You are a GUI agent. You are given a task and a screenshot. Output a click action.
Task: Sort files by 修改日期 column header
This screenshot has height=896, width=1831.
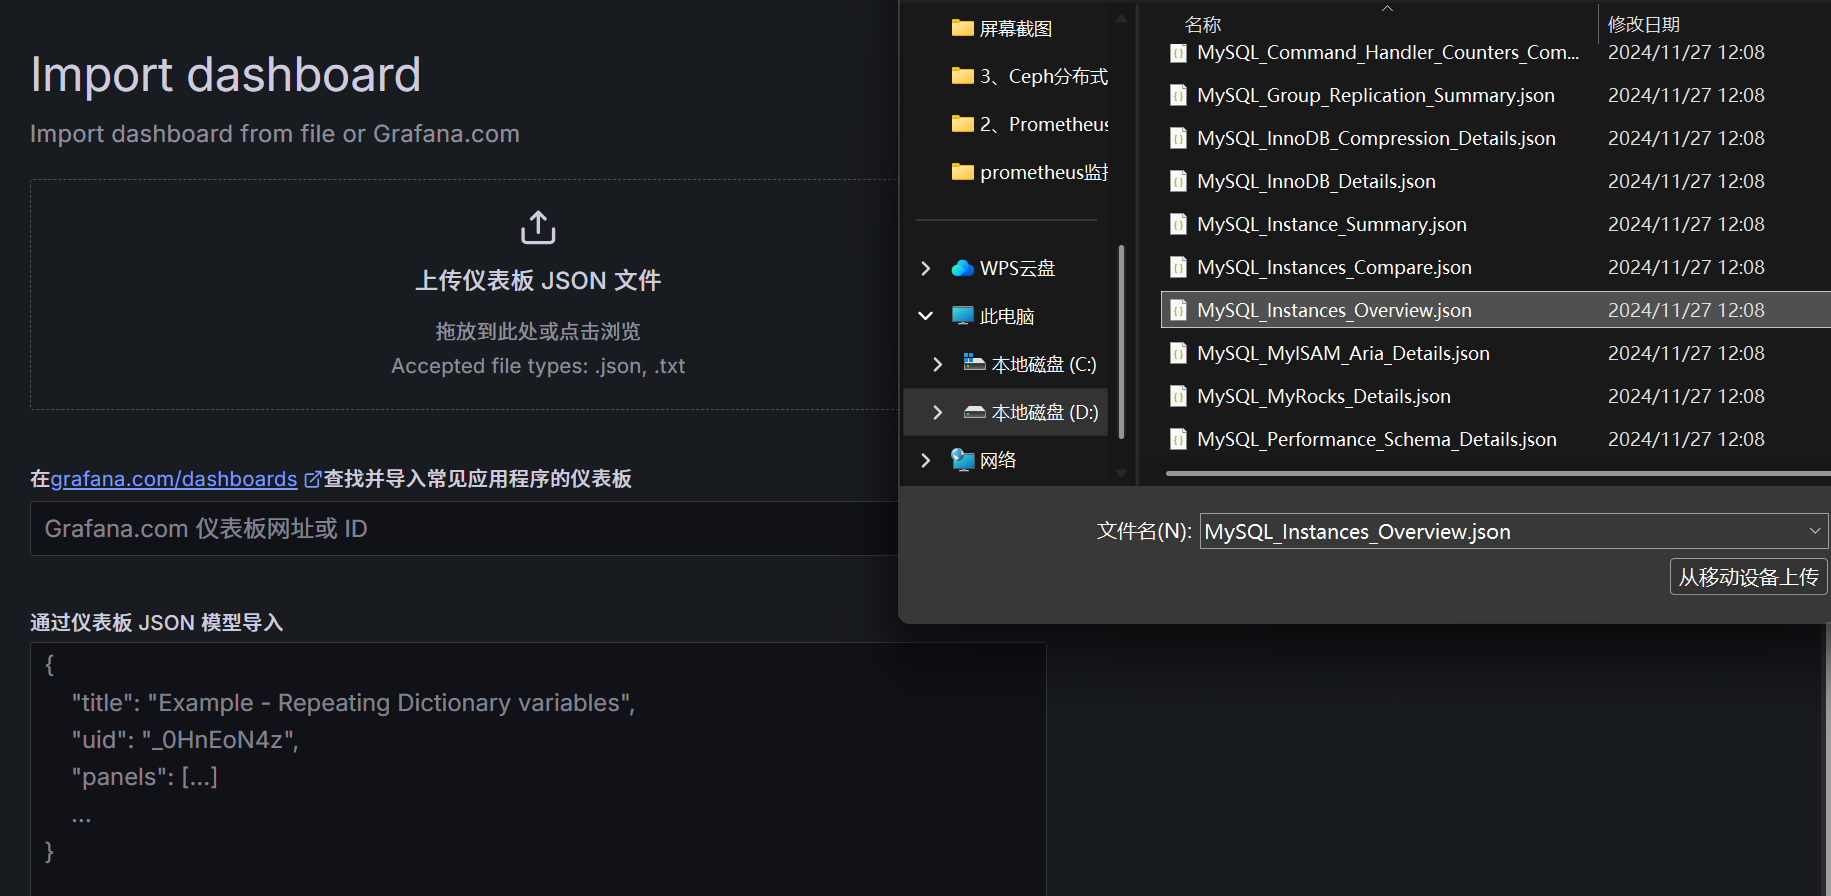pos(1644,24)
